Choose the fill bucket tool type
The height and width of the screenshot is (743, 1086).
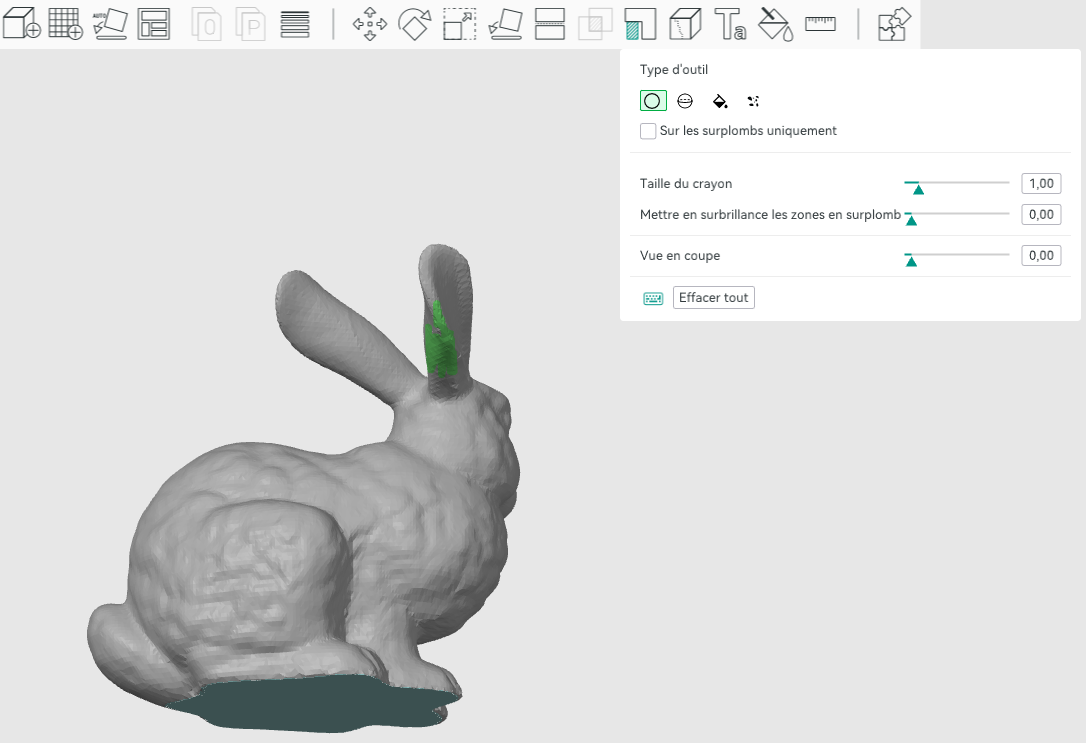[x=720, y=101]
